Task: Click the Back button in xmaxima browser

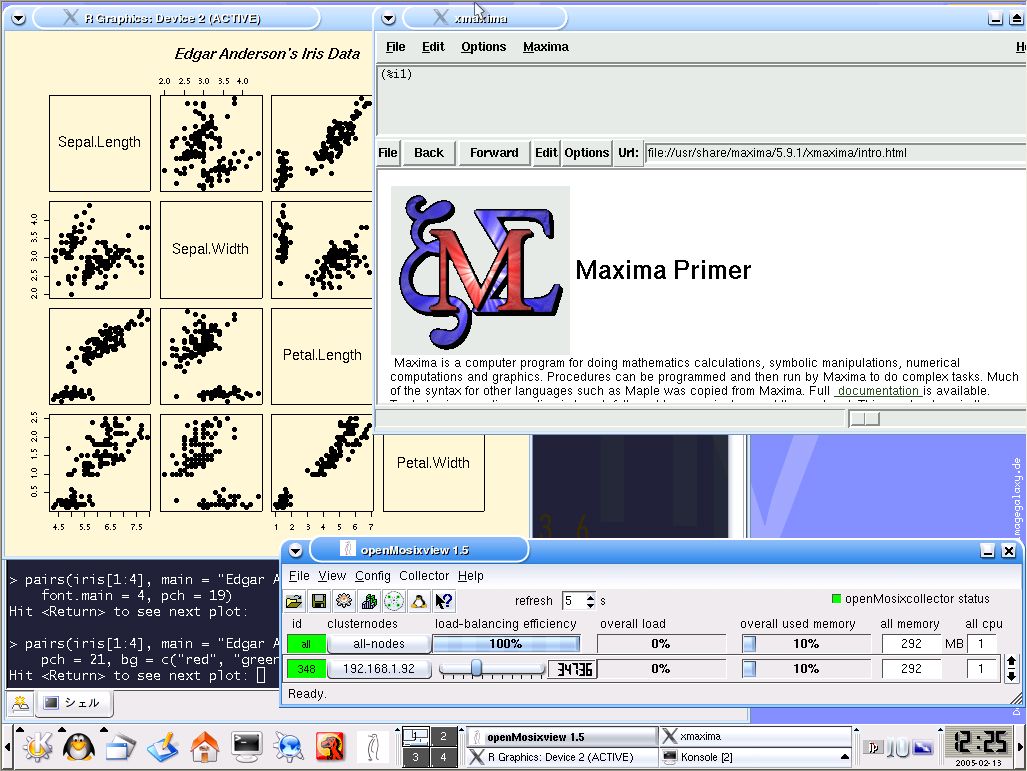Action: click(x=428, y=153)
